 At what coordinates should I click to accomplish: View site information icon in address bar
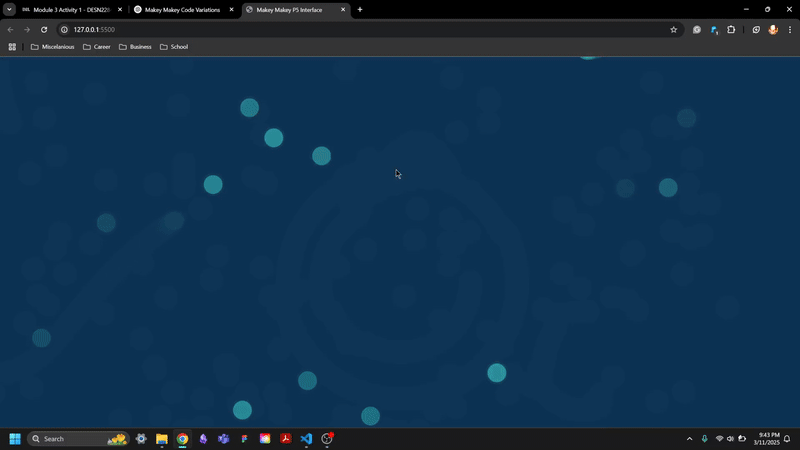(64, 30)
